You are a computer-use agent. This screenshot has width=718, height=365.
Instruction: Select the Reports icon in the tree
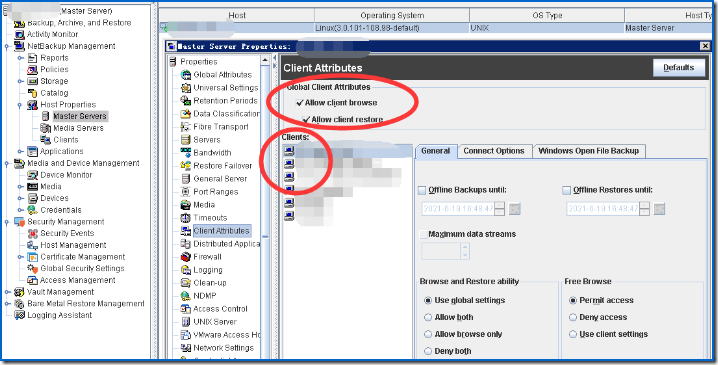[33, 58]
